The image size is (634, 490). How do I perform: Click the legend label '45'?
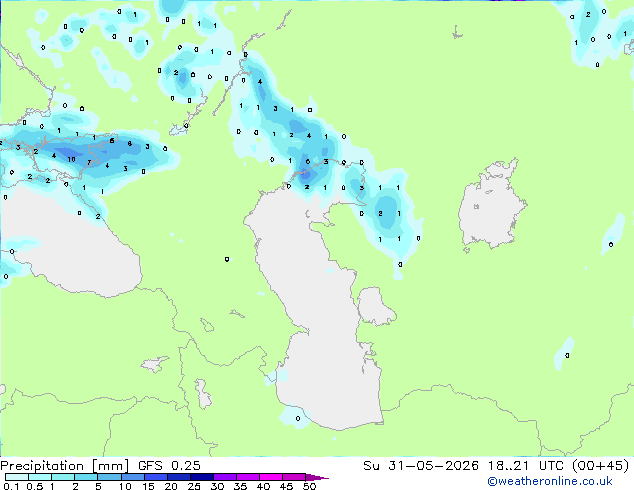point(286,486)
